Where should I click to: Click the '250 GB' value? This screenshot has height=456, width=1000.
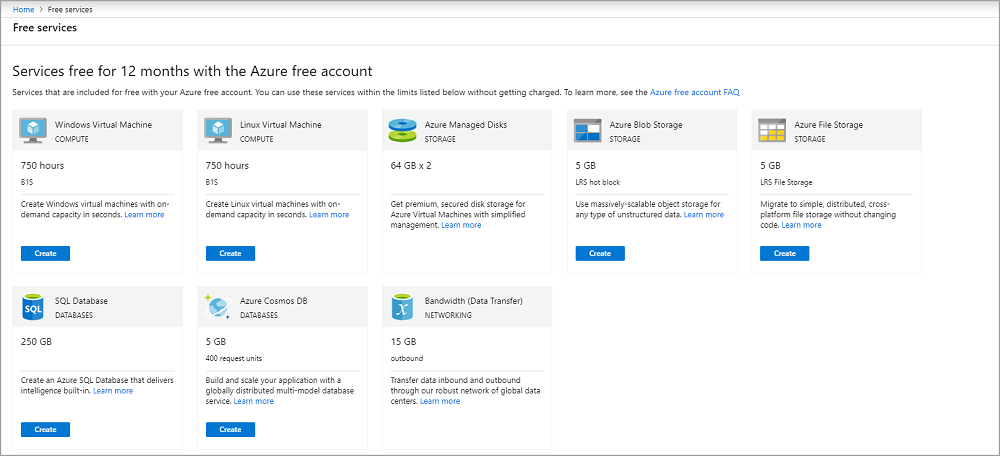[36, 342]
